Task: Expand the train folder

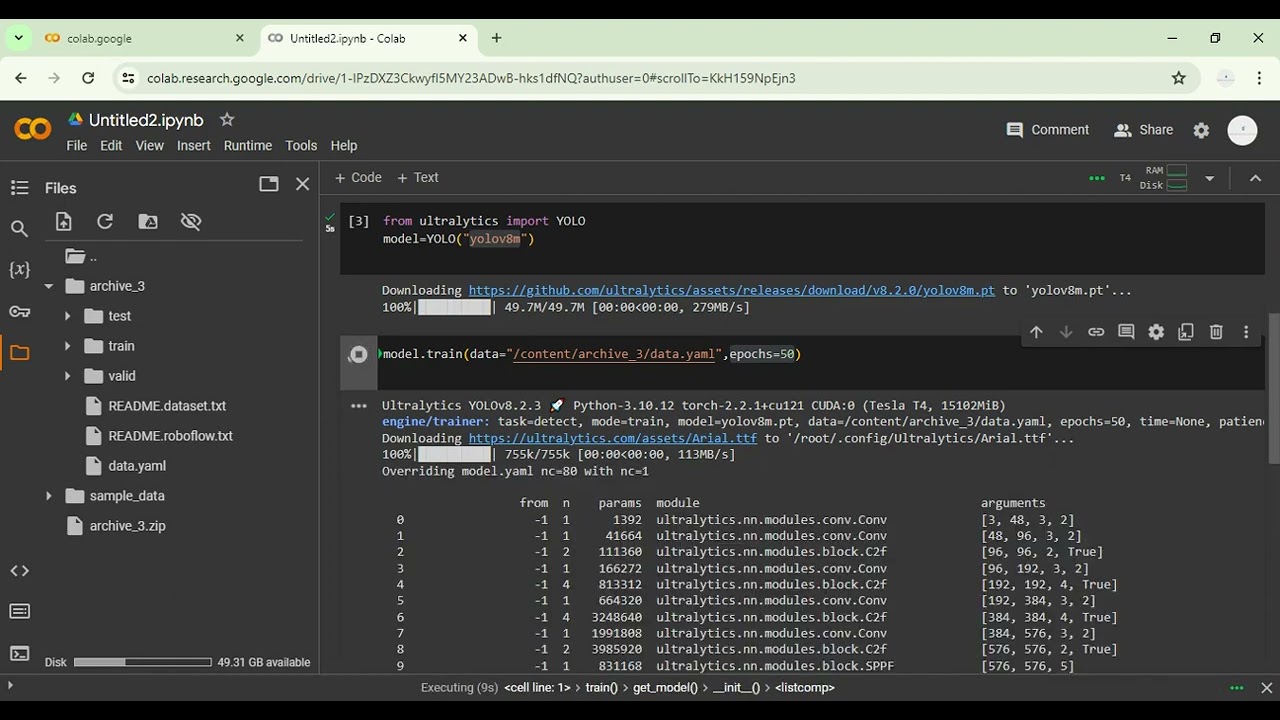Action: coord(67,346)
